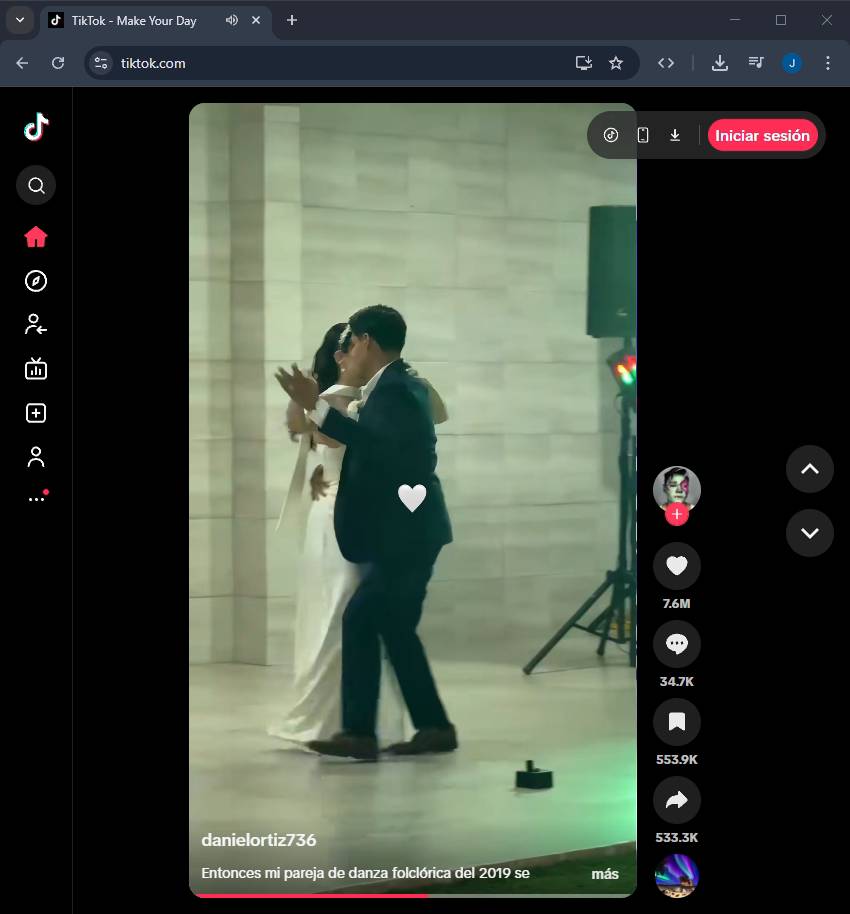Open Profile icon in sidebar
The height and width of the screenshot is (914, 850).
click(36, 457)
